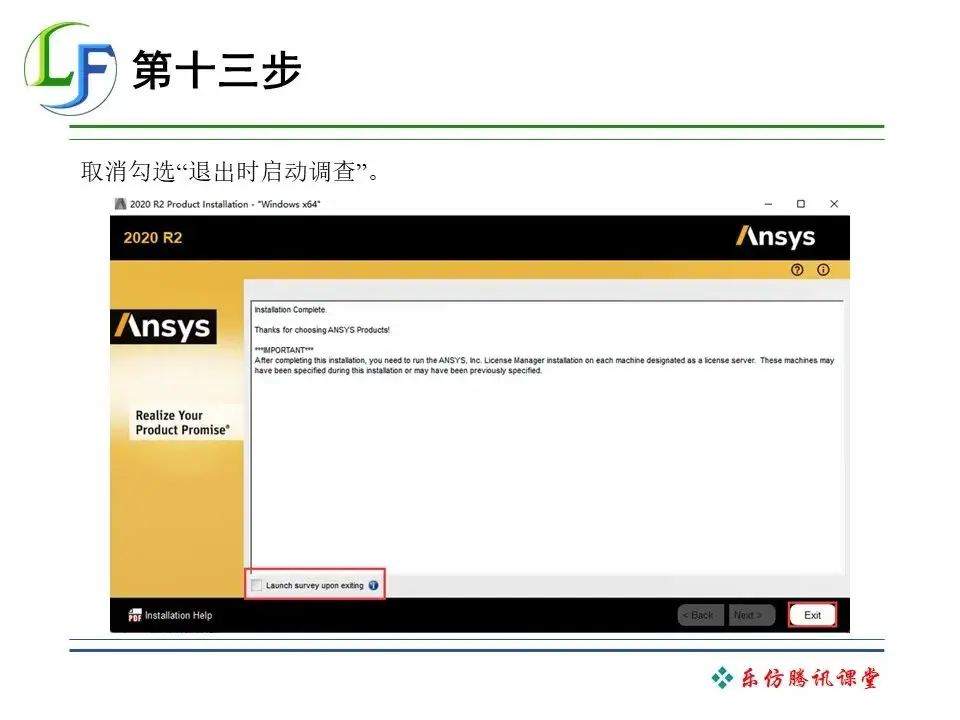Click the Ansys logo in top banner
The width and height of the screenshot is (960, 720).
775,238
